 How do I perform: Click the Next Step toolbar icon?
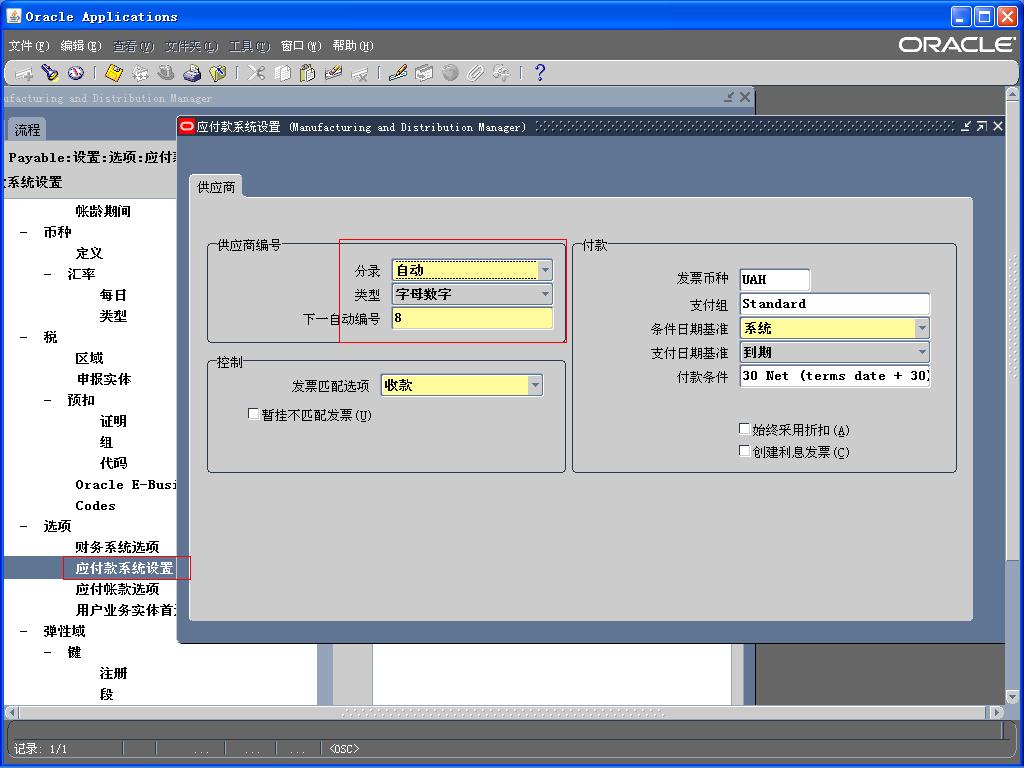click(140, 73)
